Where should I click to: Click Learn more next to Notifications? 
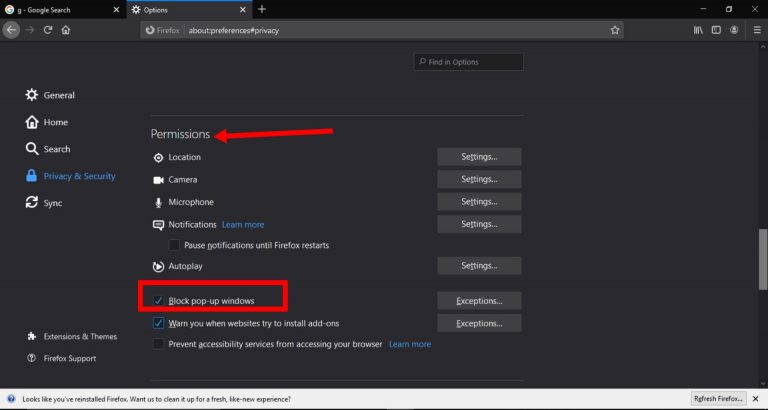[x=243, y=225]
